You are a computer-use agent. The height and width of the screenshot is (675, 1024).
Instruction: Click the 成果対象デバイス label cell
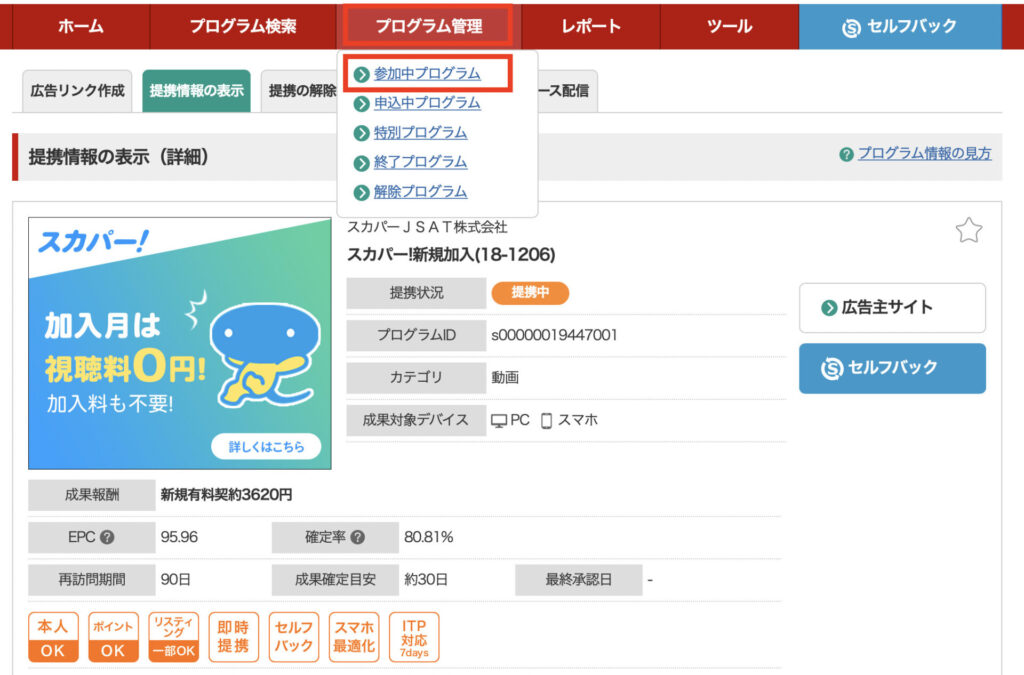click(x=416, y=420)
